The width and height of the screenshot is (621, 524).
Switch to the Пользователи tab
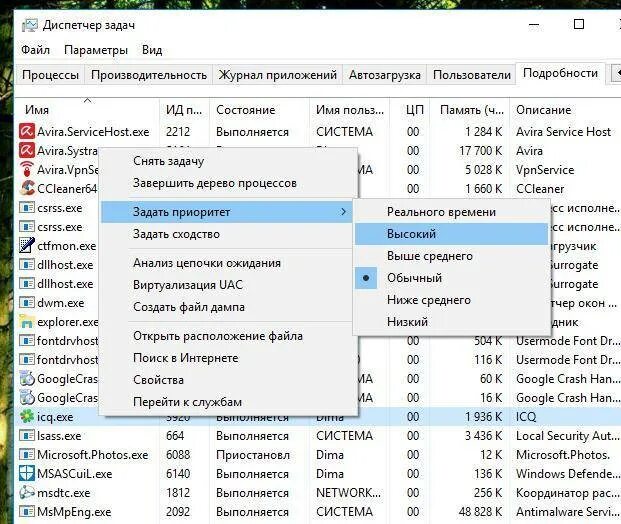pos(472,75)
